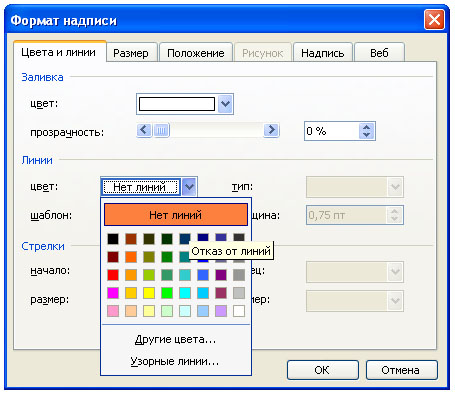Pick the dark red (maroon) swatch

(x=113, y=257)
